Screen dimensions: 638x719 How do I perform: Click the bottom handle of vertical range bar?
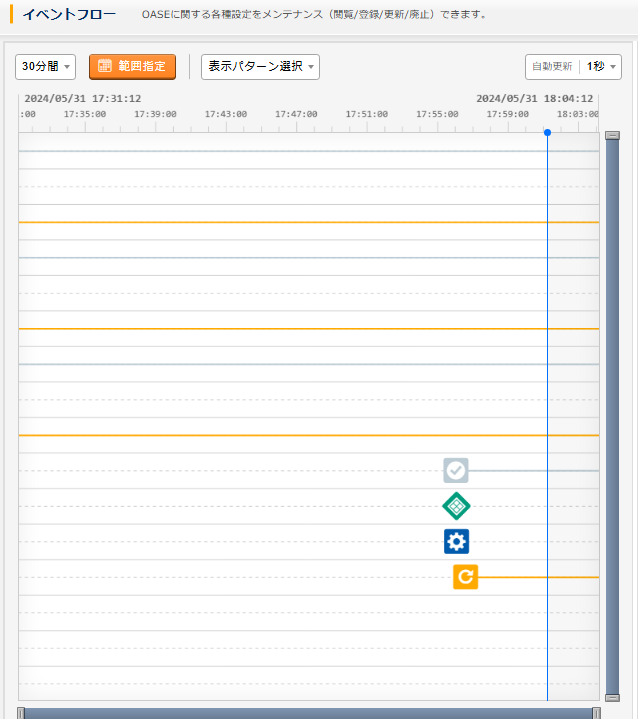pos(612,698)
